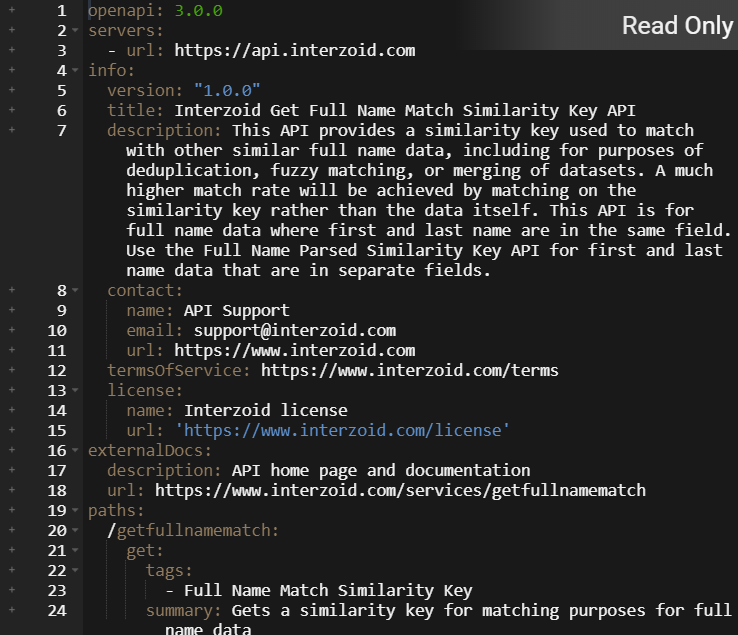Click the openapi version value 3.0.0
This screenshot has width=738, height=635.
pyautogui.click(x=198, y=10)
